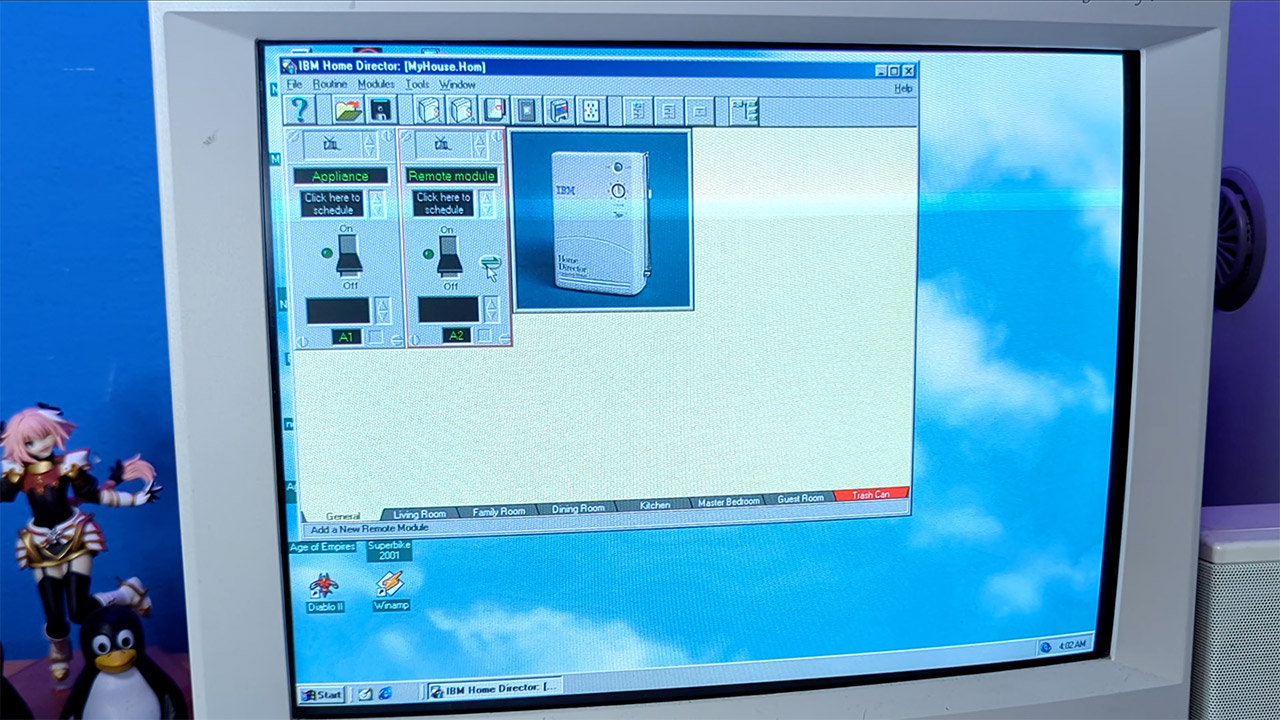This screenshot has width=1280, height=720.
Task: Click the taskbar clock showing 4:02 AM
Action: (1072, 646)
